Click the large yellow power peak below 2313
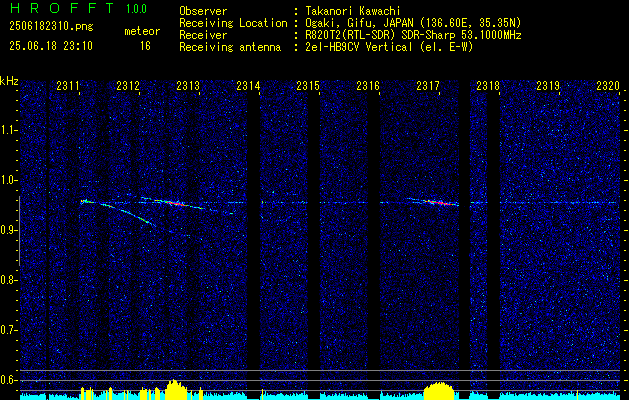This screenshot has height=400, width=629. tap(174, 389)
